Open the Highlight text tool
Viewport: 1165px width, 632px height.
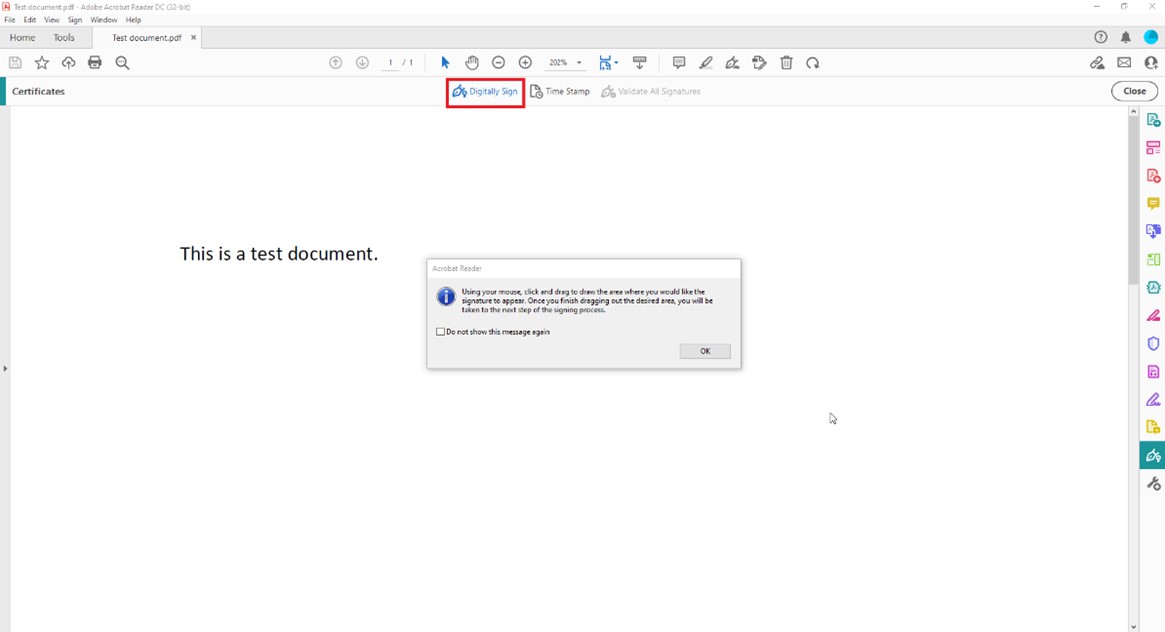coord(706,62)
